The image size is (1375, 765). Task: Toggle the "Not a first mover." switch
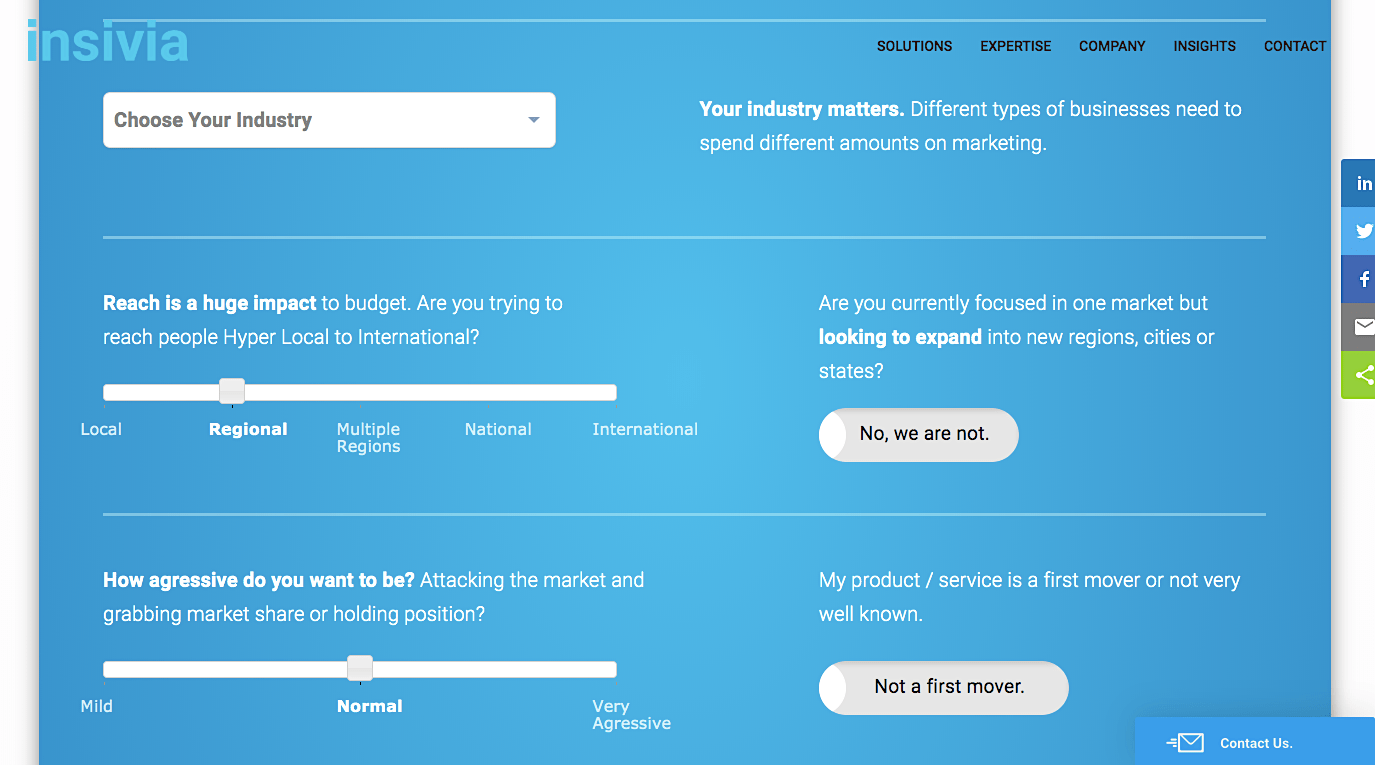pyautogui.click(x=943, y=687)
